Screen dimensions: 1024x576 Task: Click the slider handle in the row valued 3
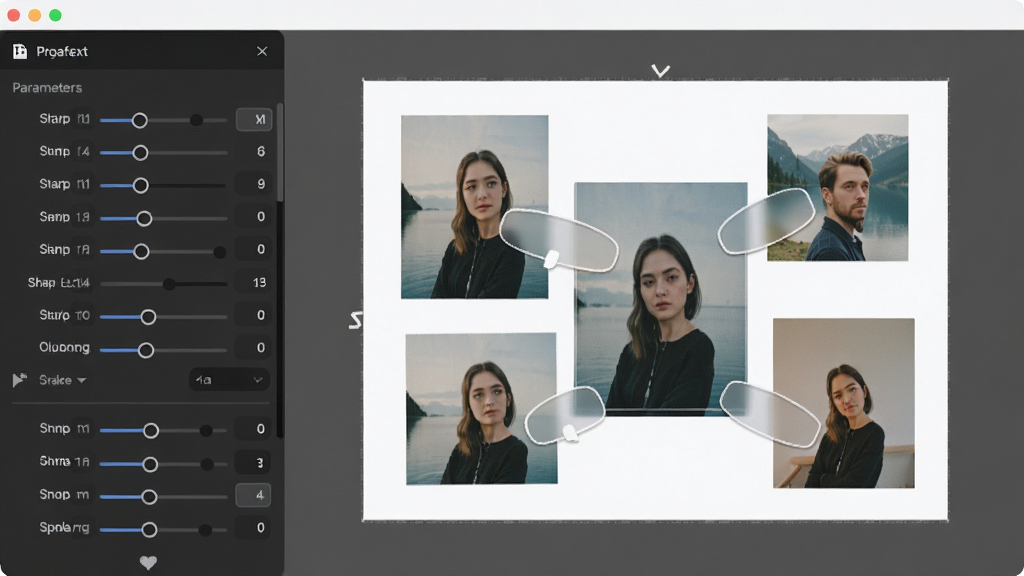(x=150, y=464)
